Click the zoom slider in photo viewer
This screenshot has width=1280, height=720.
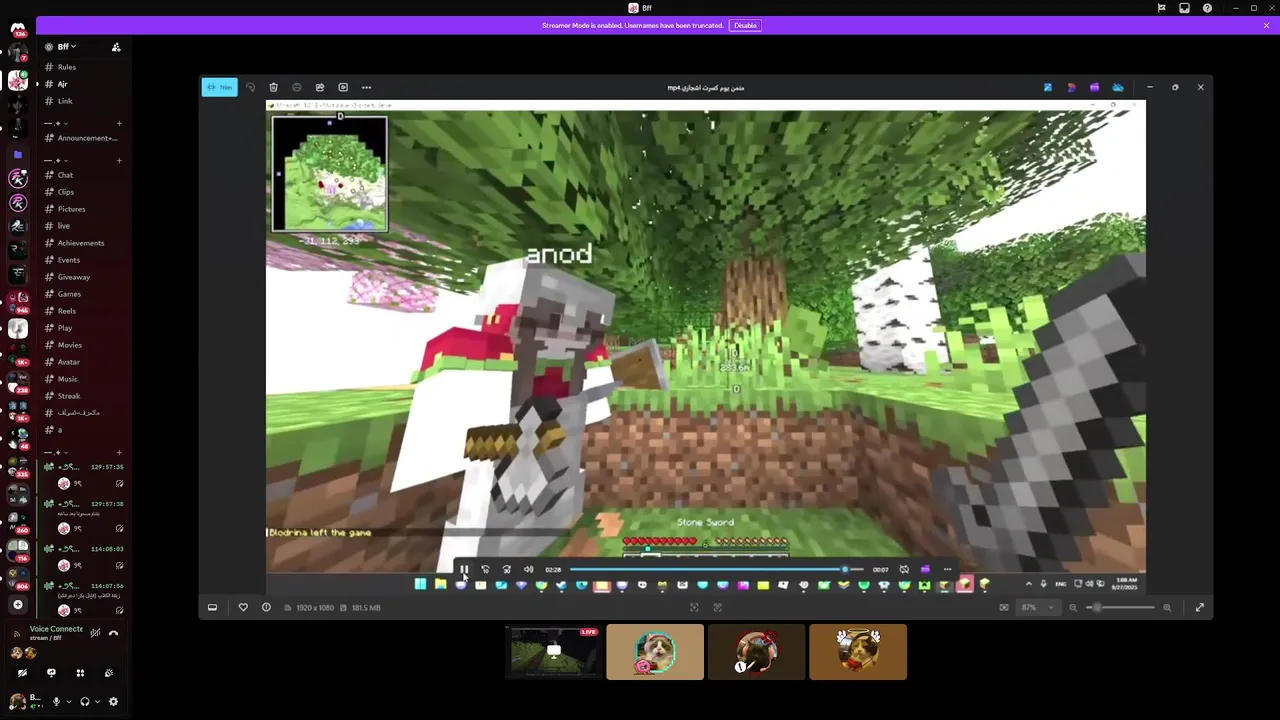pos(1120,607)
